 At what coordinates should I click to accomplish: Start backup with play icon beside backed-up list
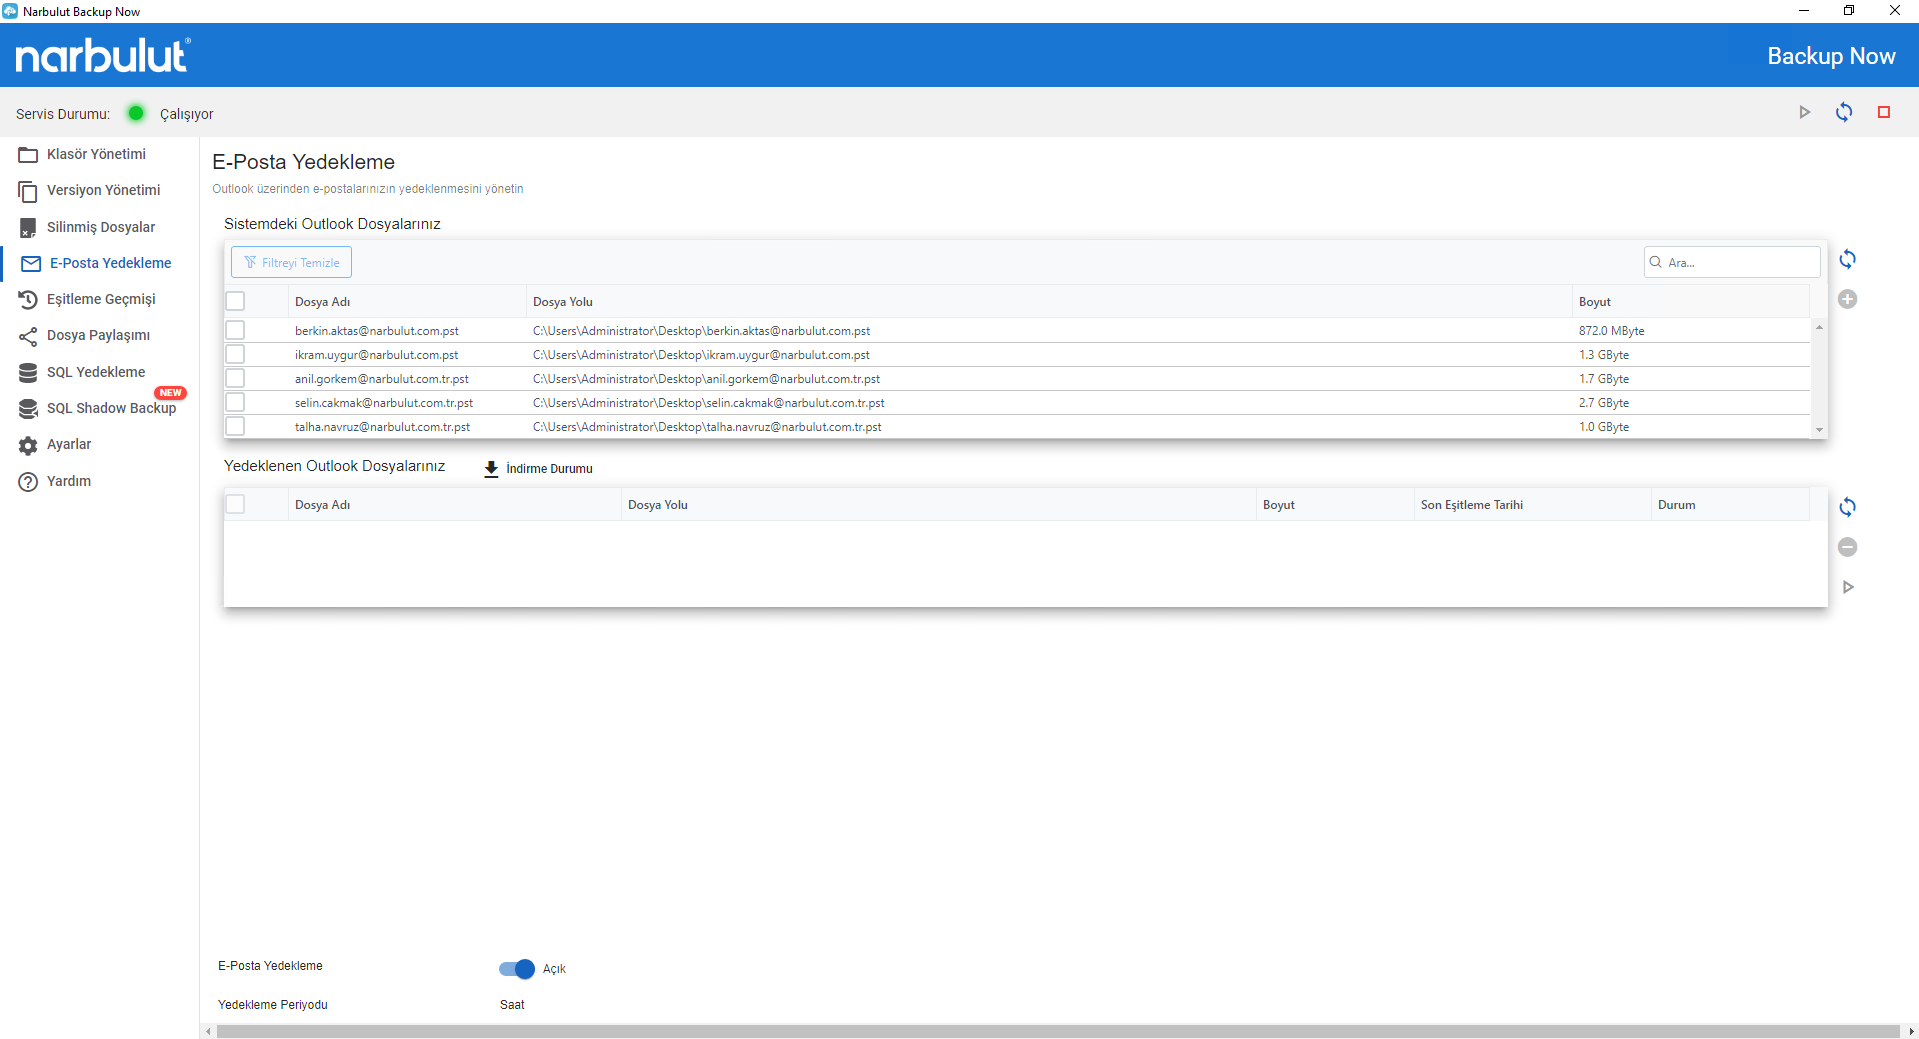click(x=1847, y=587)
